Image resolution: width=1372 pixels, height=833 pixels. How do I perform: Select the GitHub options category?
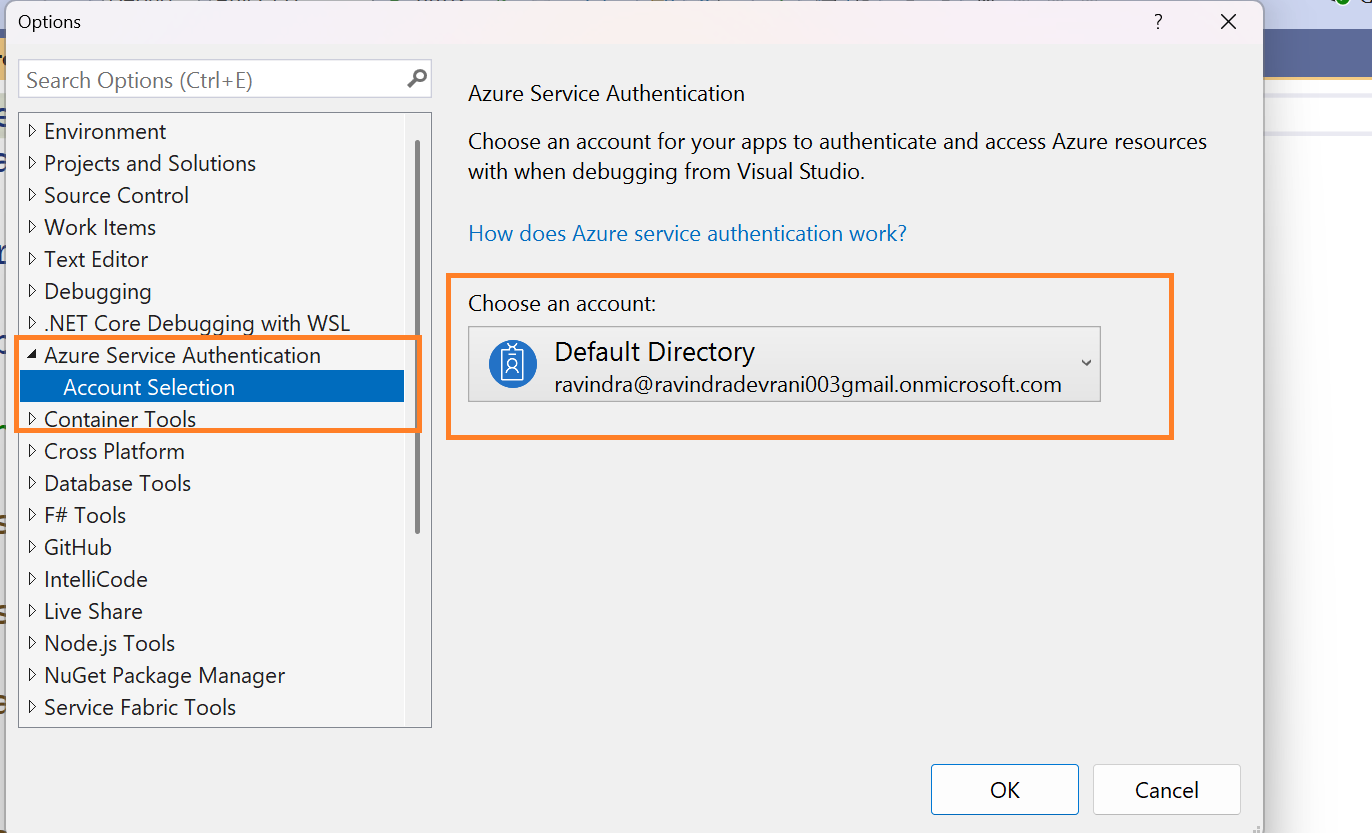[x=78, y=547]
